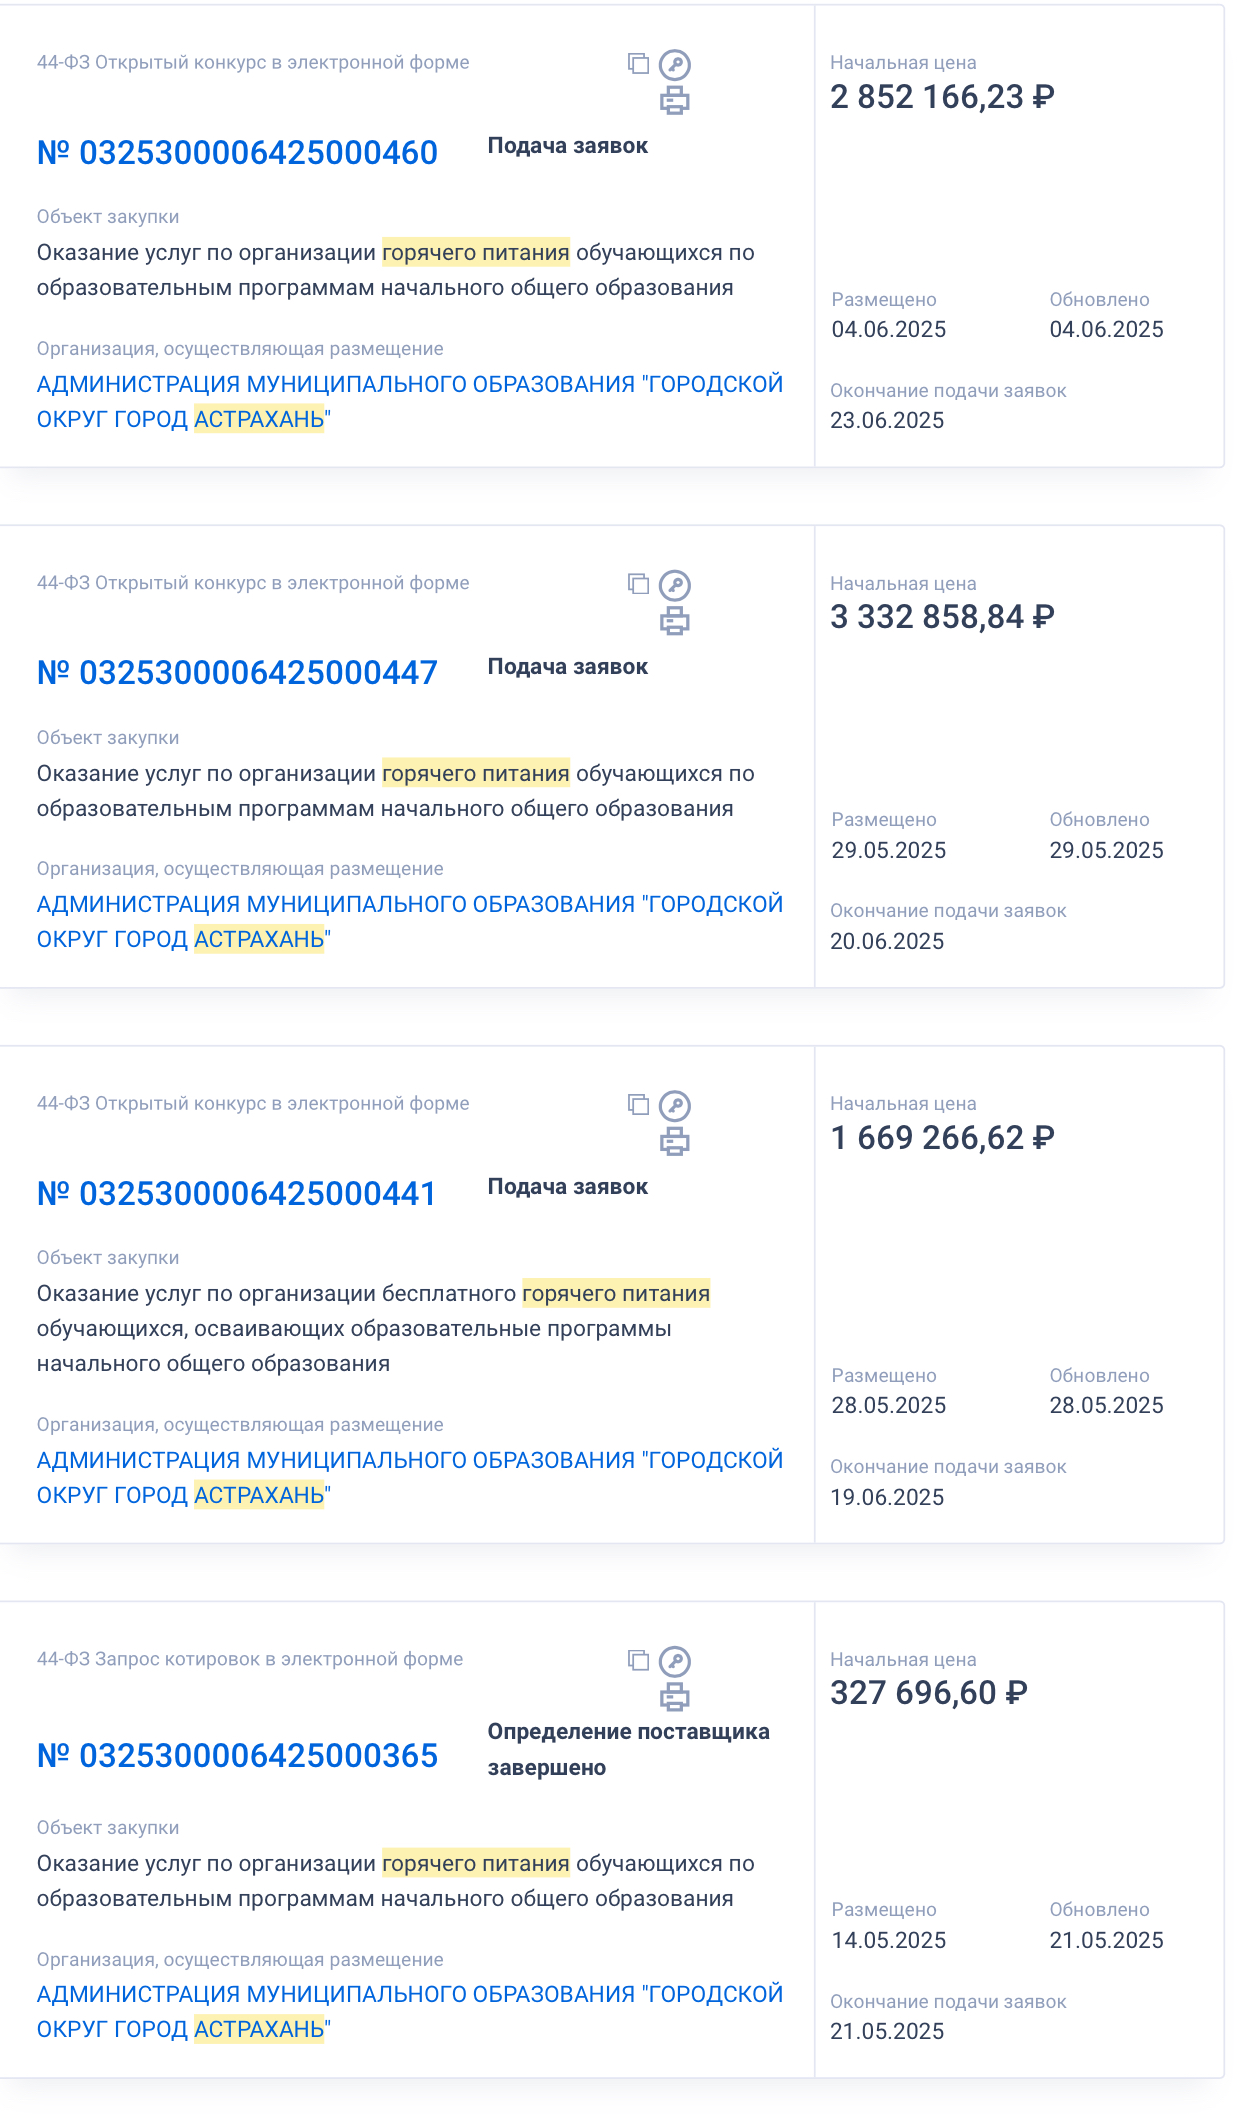
Task: Open tender link № 0325300006425000365
Action: 237,1755
